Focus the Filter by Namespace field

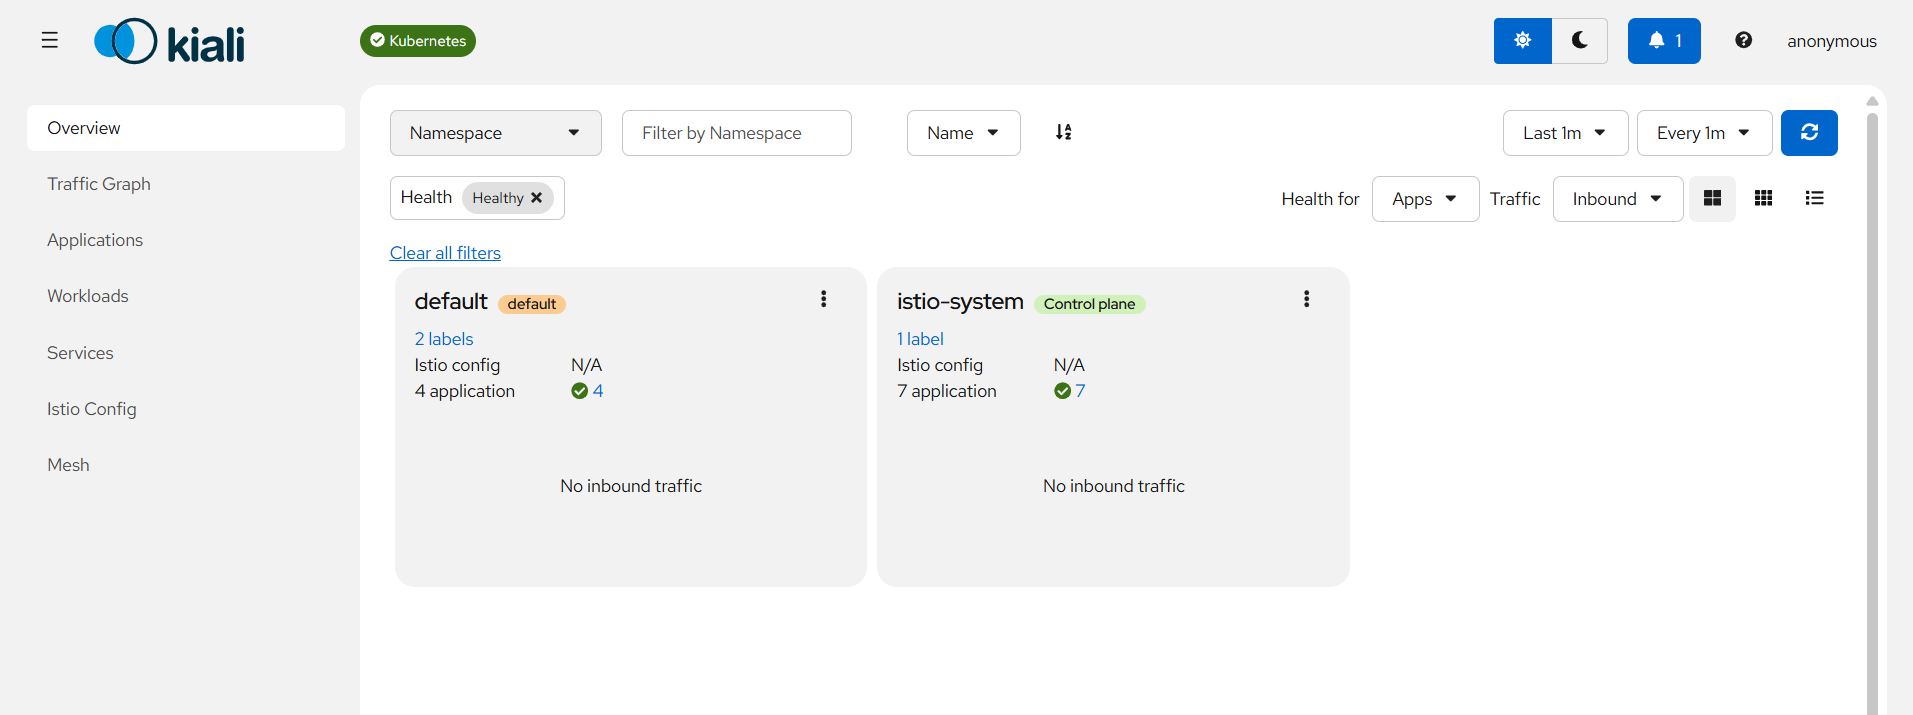737,133
